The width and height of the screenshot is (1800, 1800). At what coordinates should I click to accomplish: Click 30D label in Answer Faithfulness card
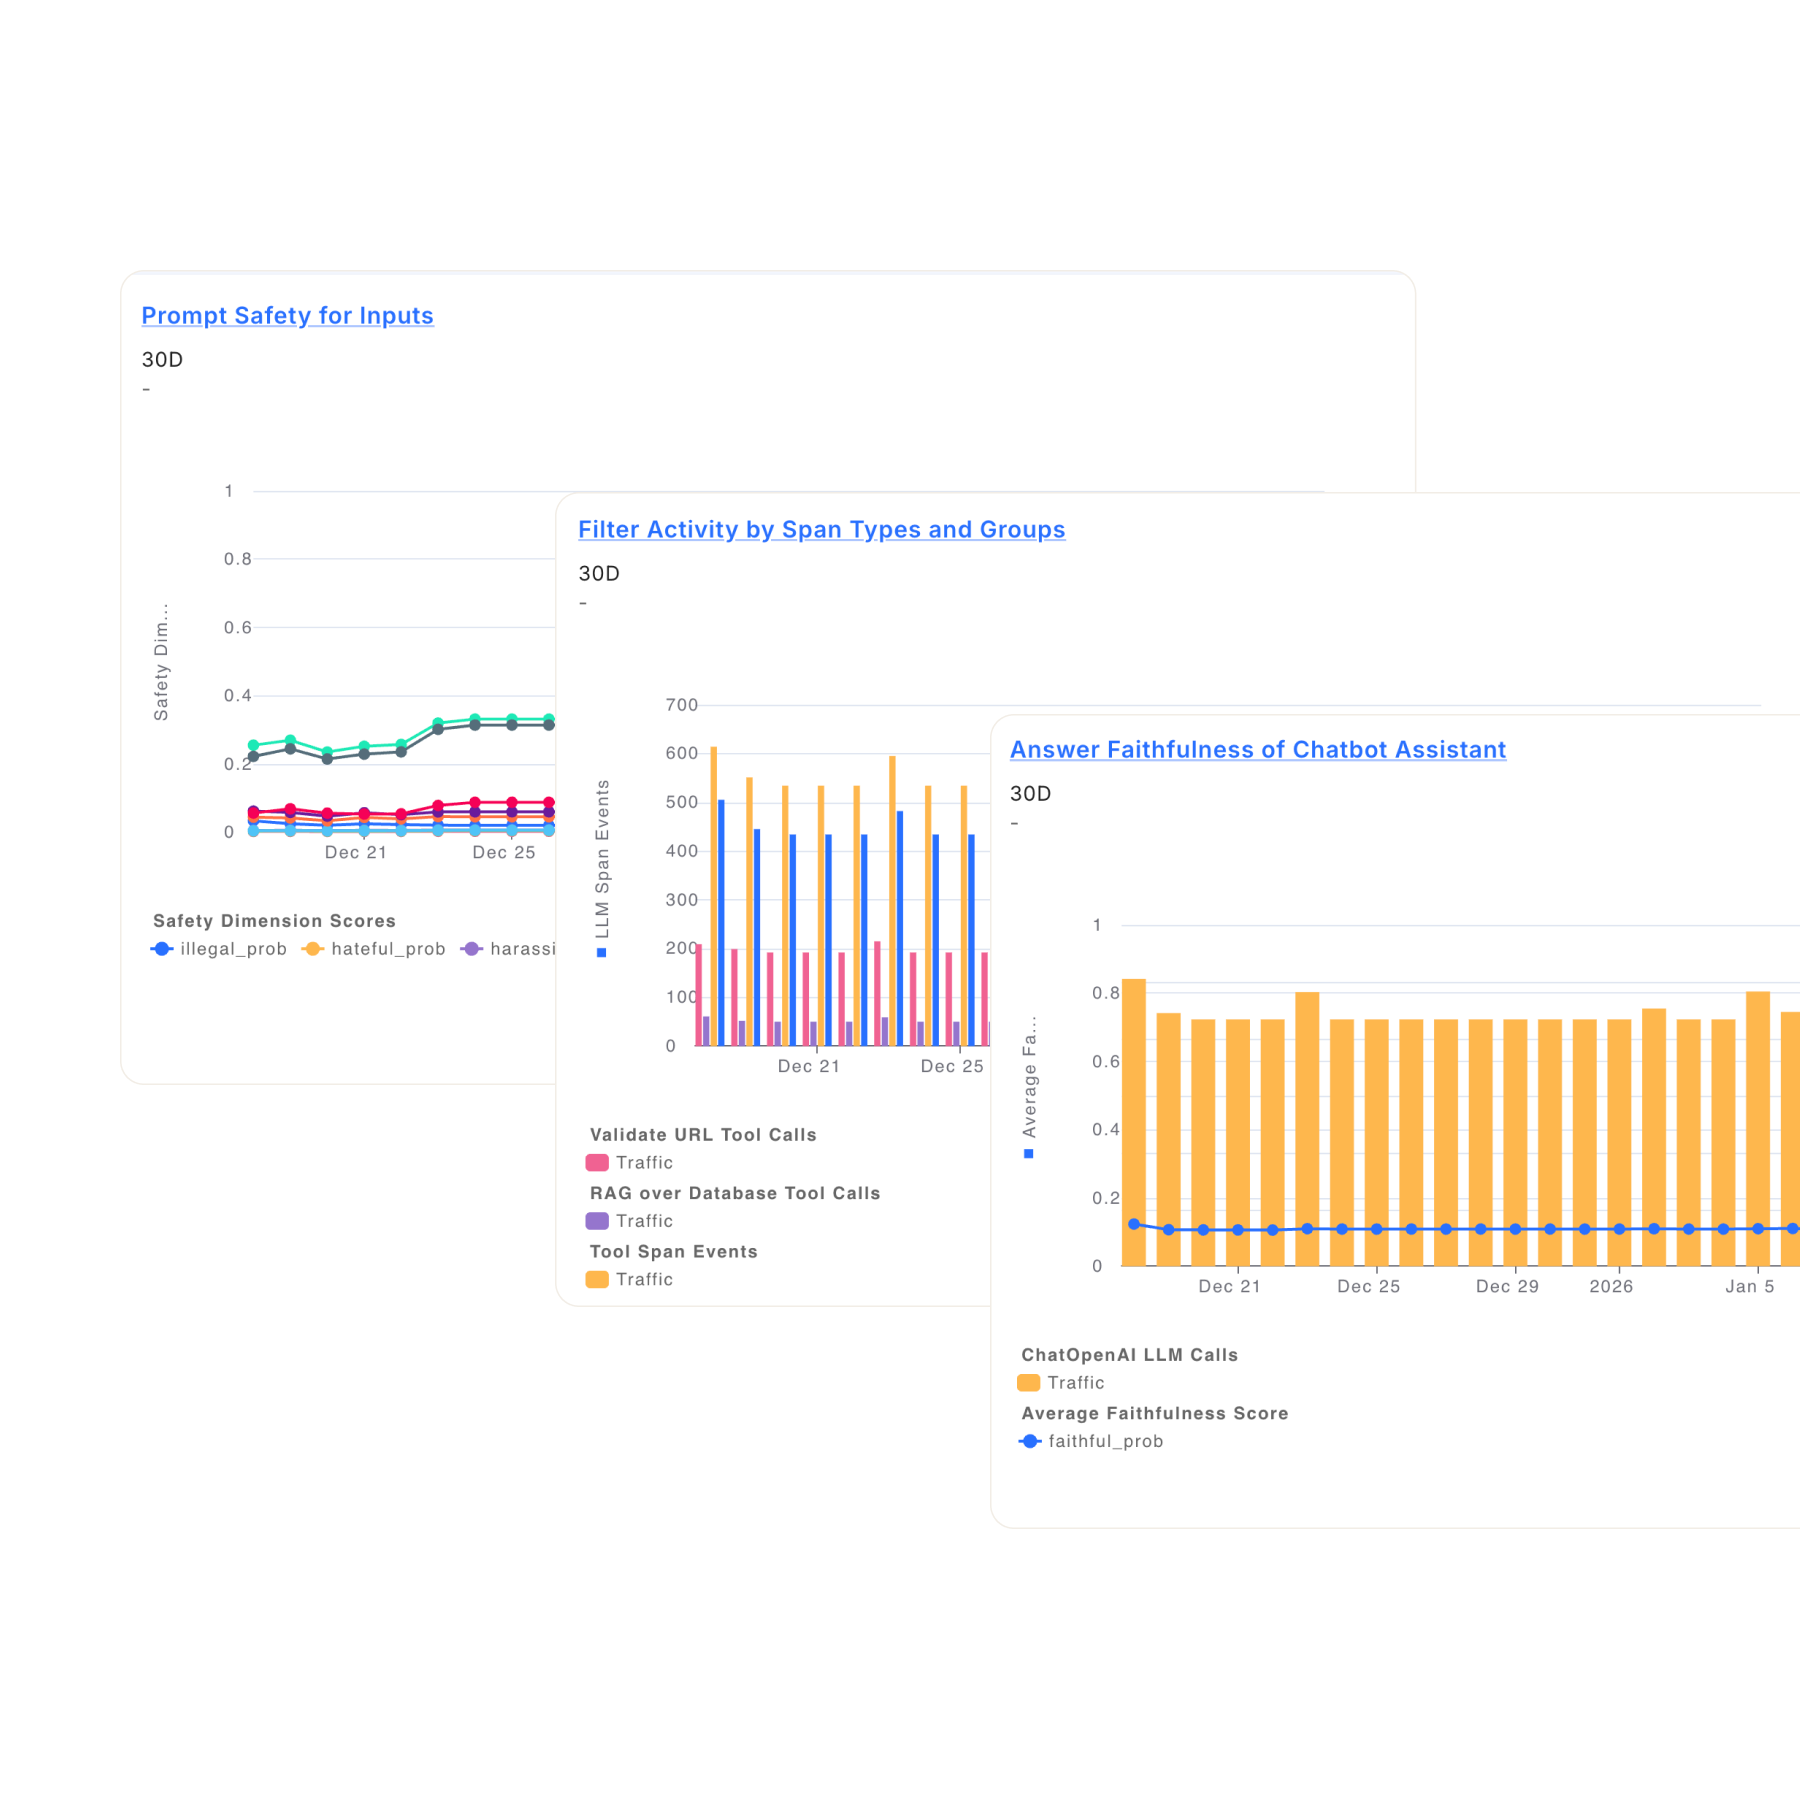pyautogui.click(x=1031, y=794)
